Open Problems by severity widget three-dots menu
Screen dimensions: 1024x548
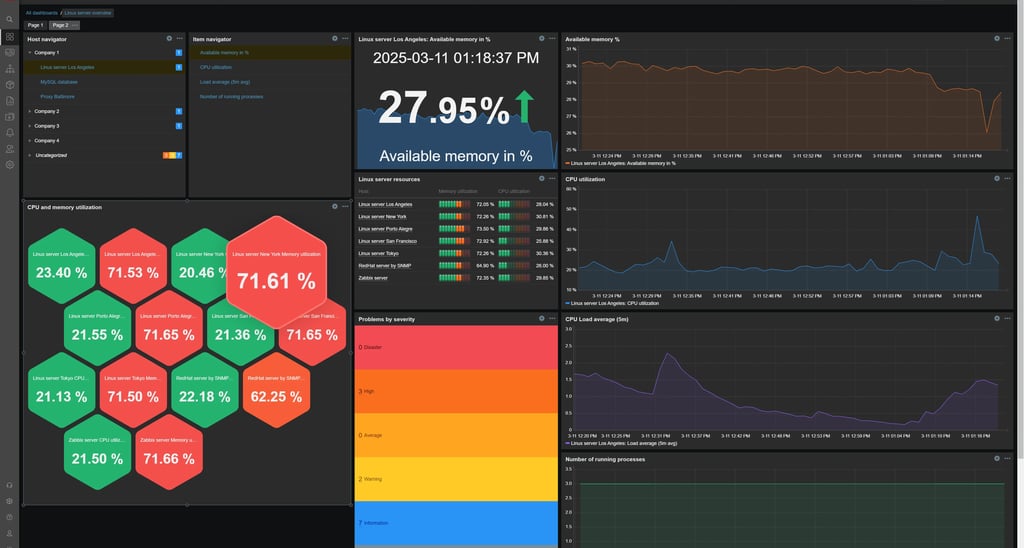pos(552,319)
